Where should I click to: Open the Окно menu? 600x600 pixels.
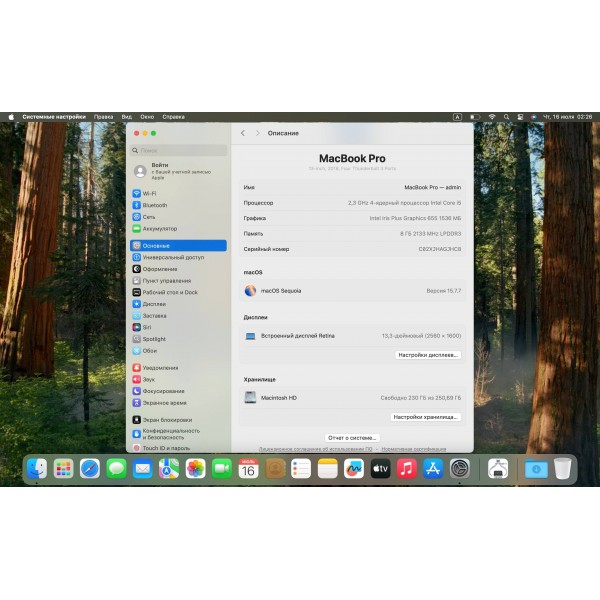point(147,117)
